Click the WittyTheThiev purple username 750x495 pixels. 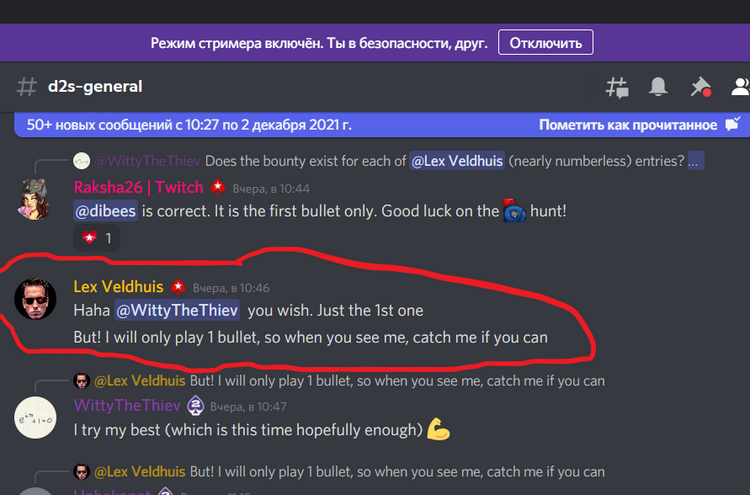click(127, 406)
